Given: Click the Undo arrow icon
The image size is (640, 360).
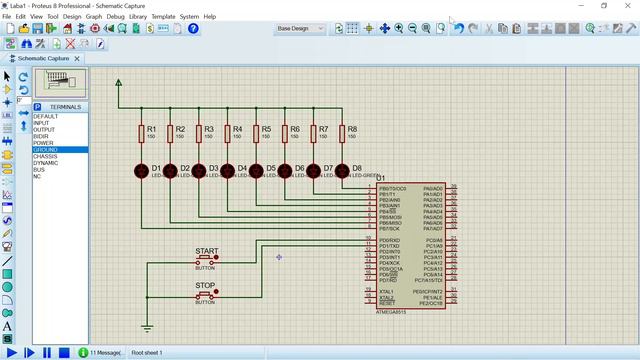Looking at the screenshot, I should coord(459,29).
